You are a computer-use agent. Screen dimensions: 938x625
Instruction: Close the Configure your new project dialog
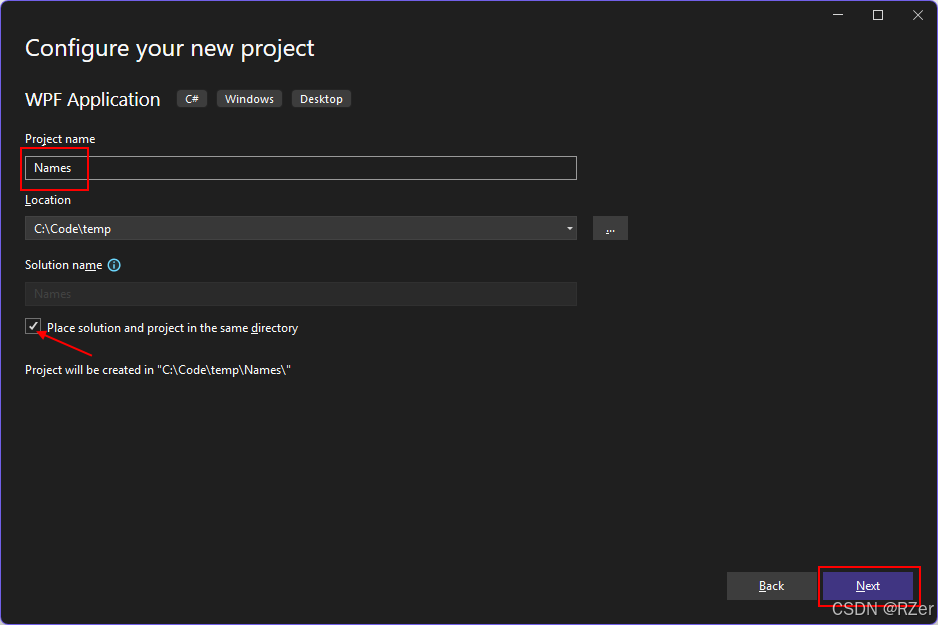[x=918, y=15]
